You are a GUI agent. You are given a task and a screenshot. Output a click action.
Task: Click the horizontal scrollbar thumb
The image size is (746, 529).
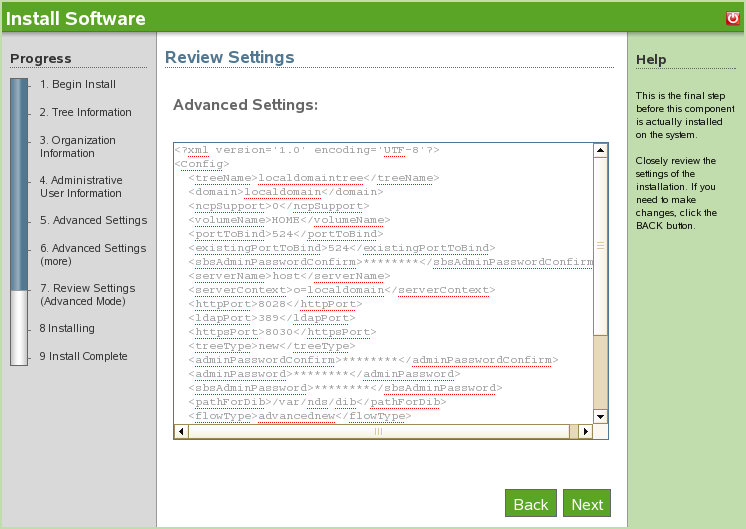[x=379, y=431]
